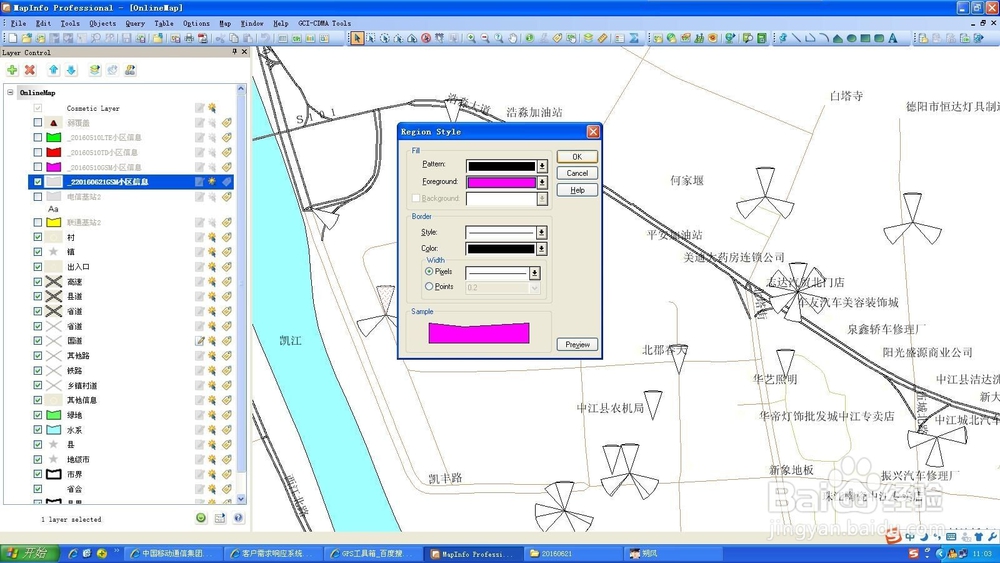Click the Windows Start button 开始
1000x563 pixels.
(x=29, y=553)
